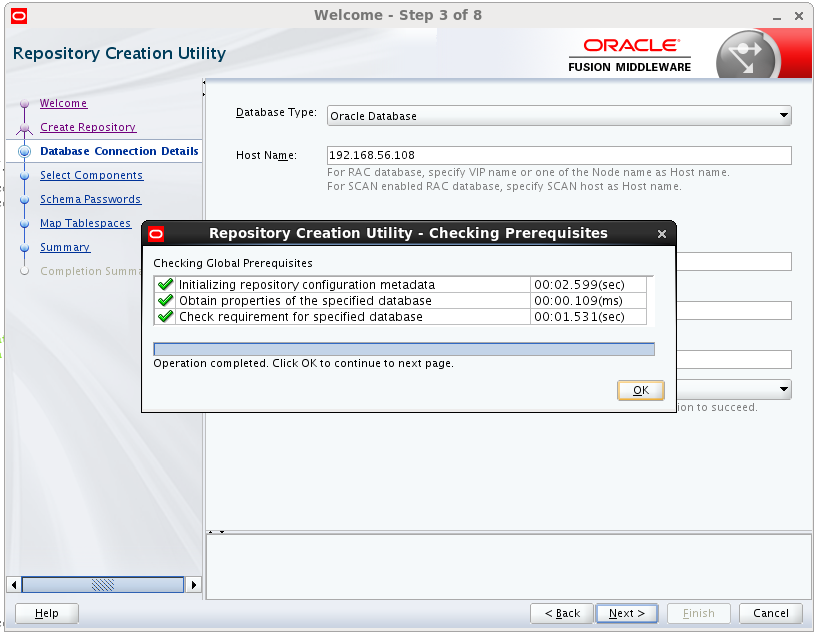The width and height of the screenshot is (814, 634).
Task: Click the step bullet beside Create Repository
Action: (24, 127)
